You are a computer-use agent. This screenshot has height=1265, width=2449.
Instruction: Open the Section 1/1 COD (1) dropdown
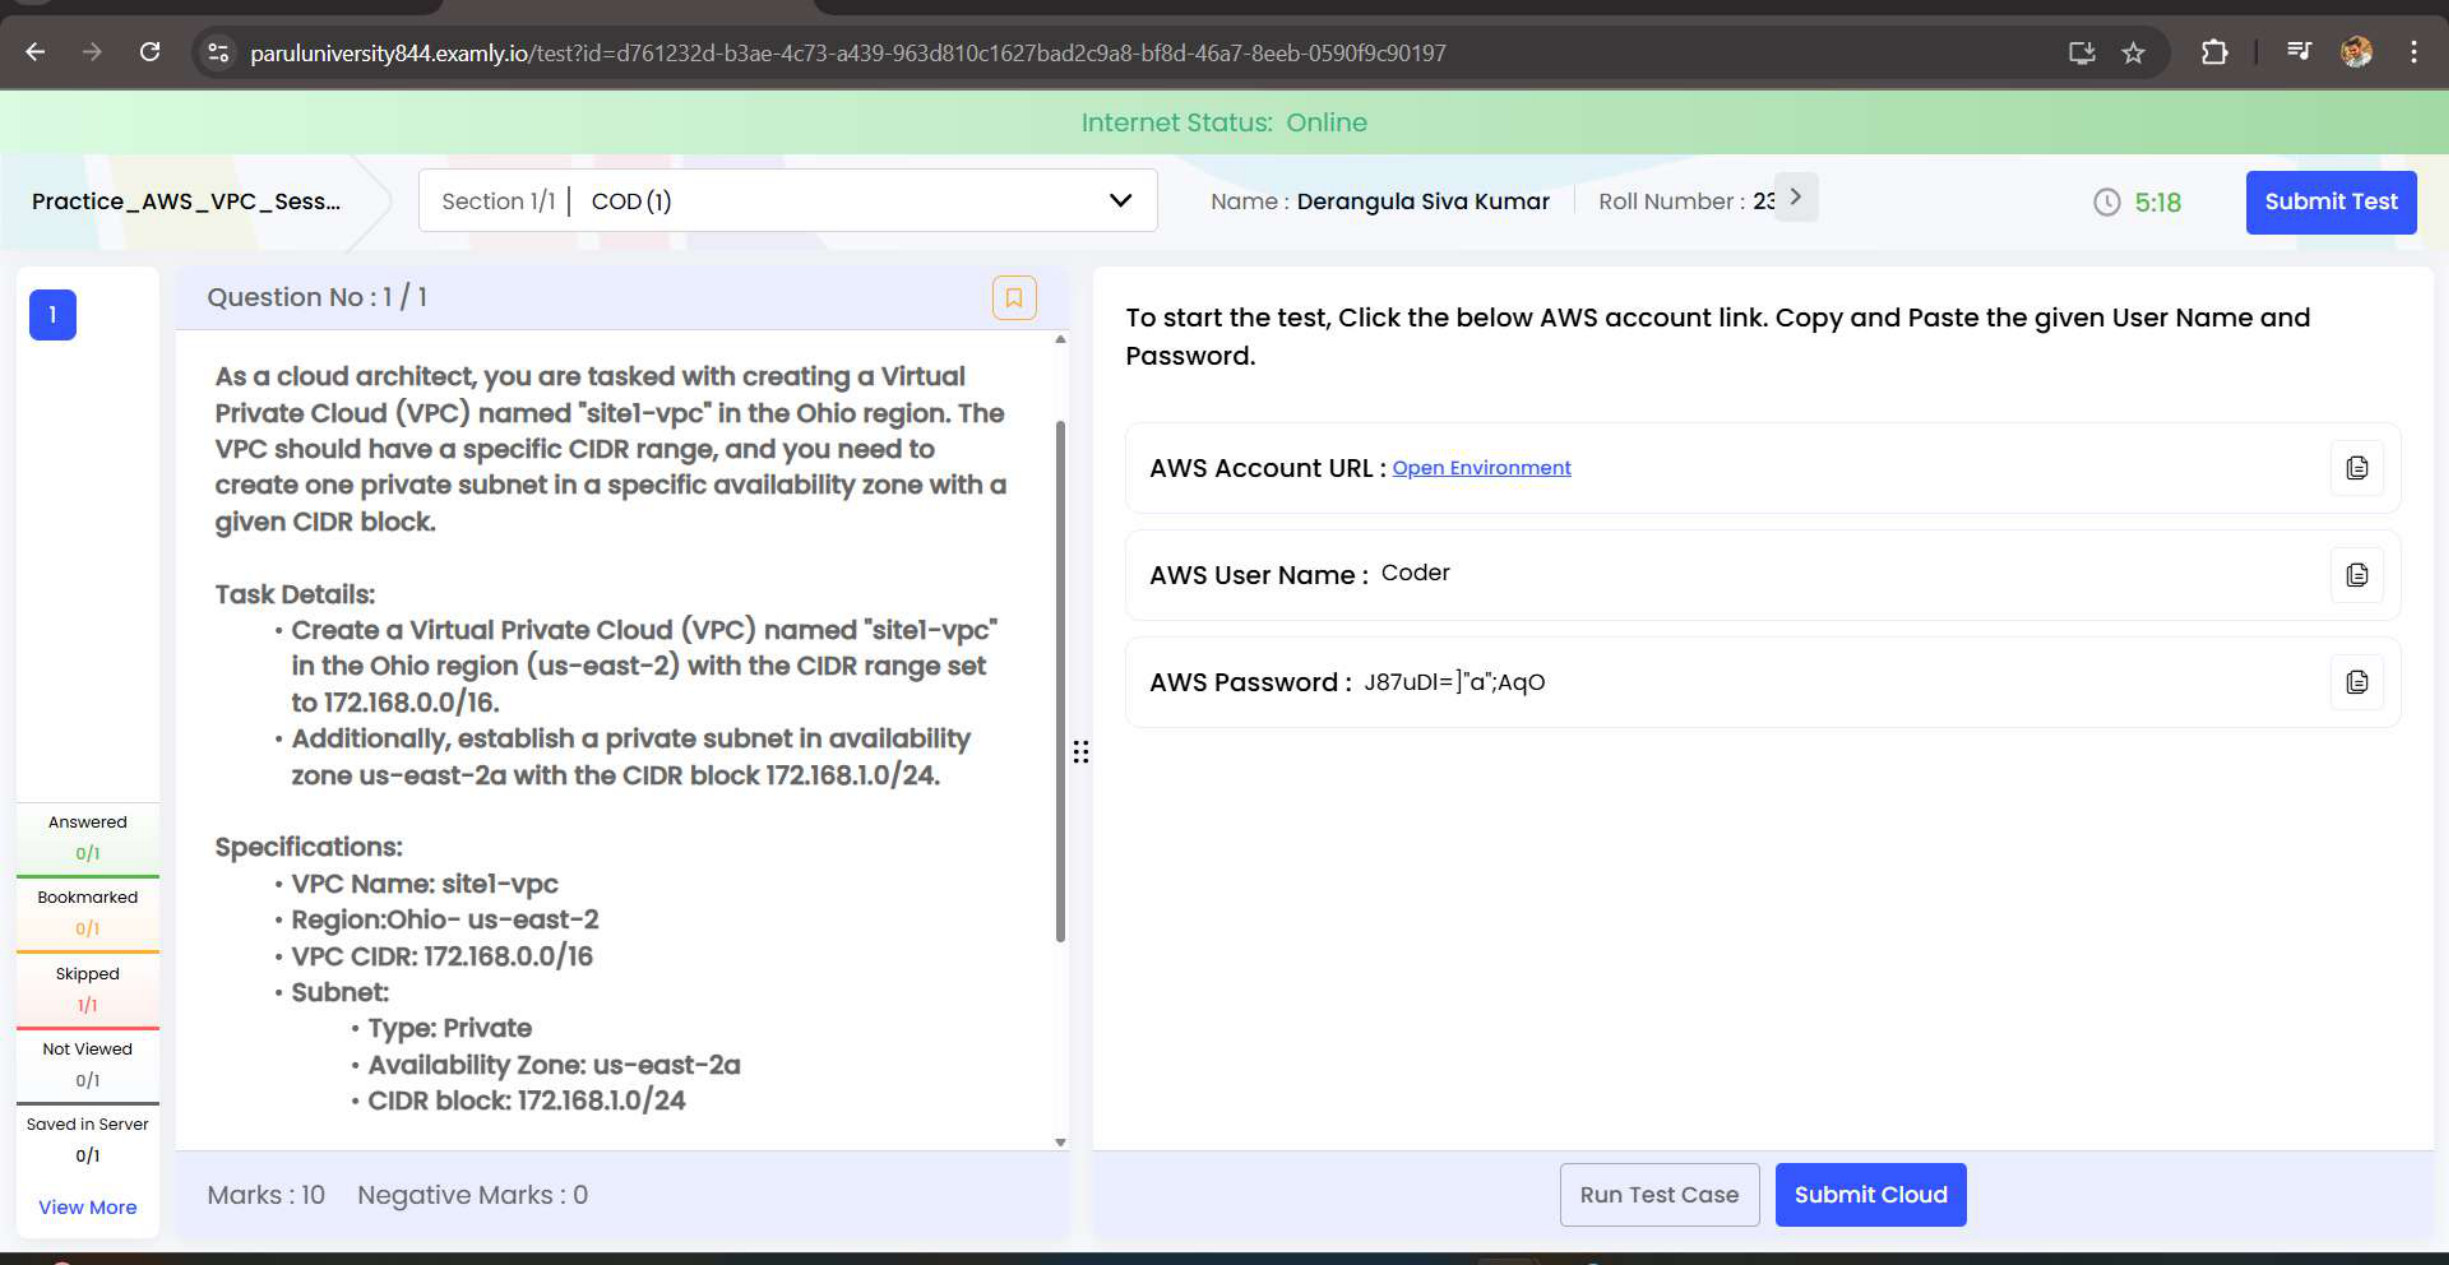788,201
